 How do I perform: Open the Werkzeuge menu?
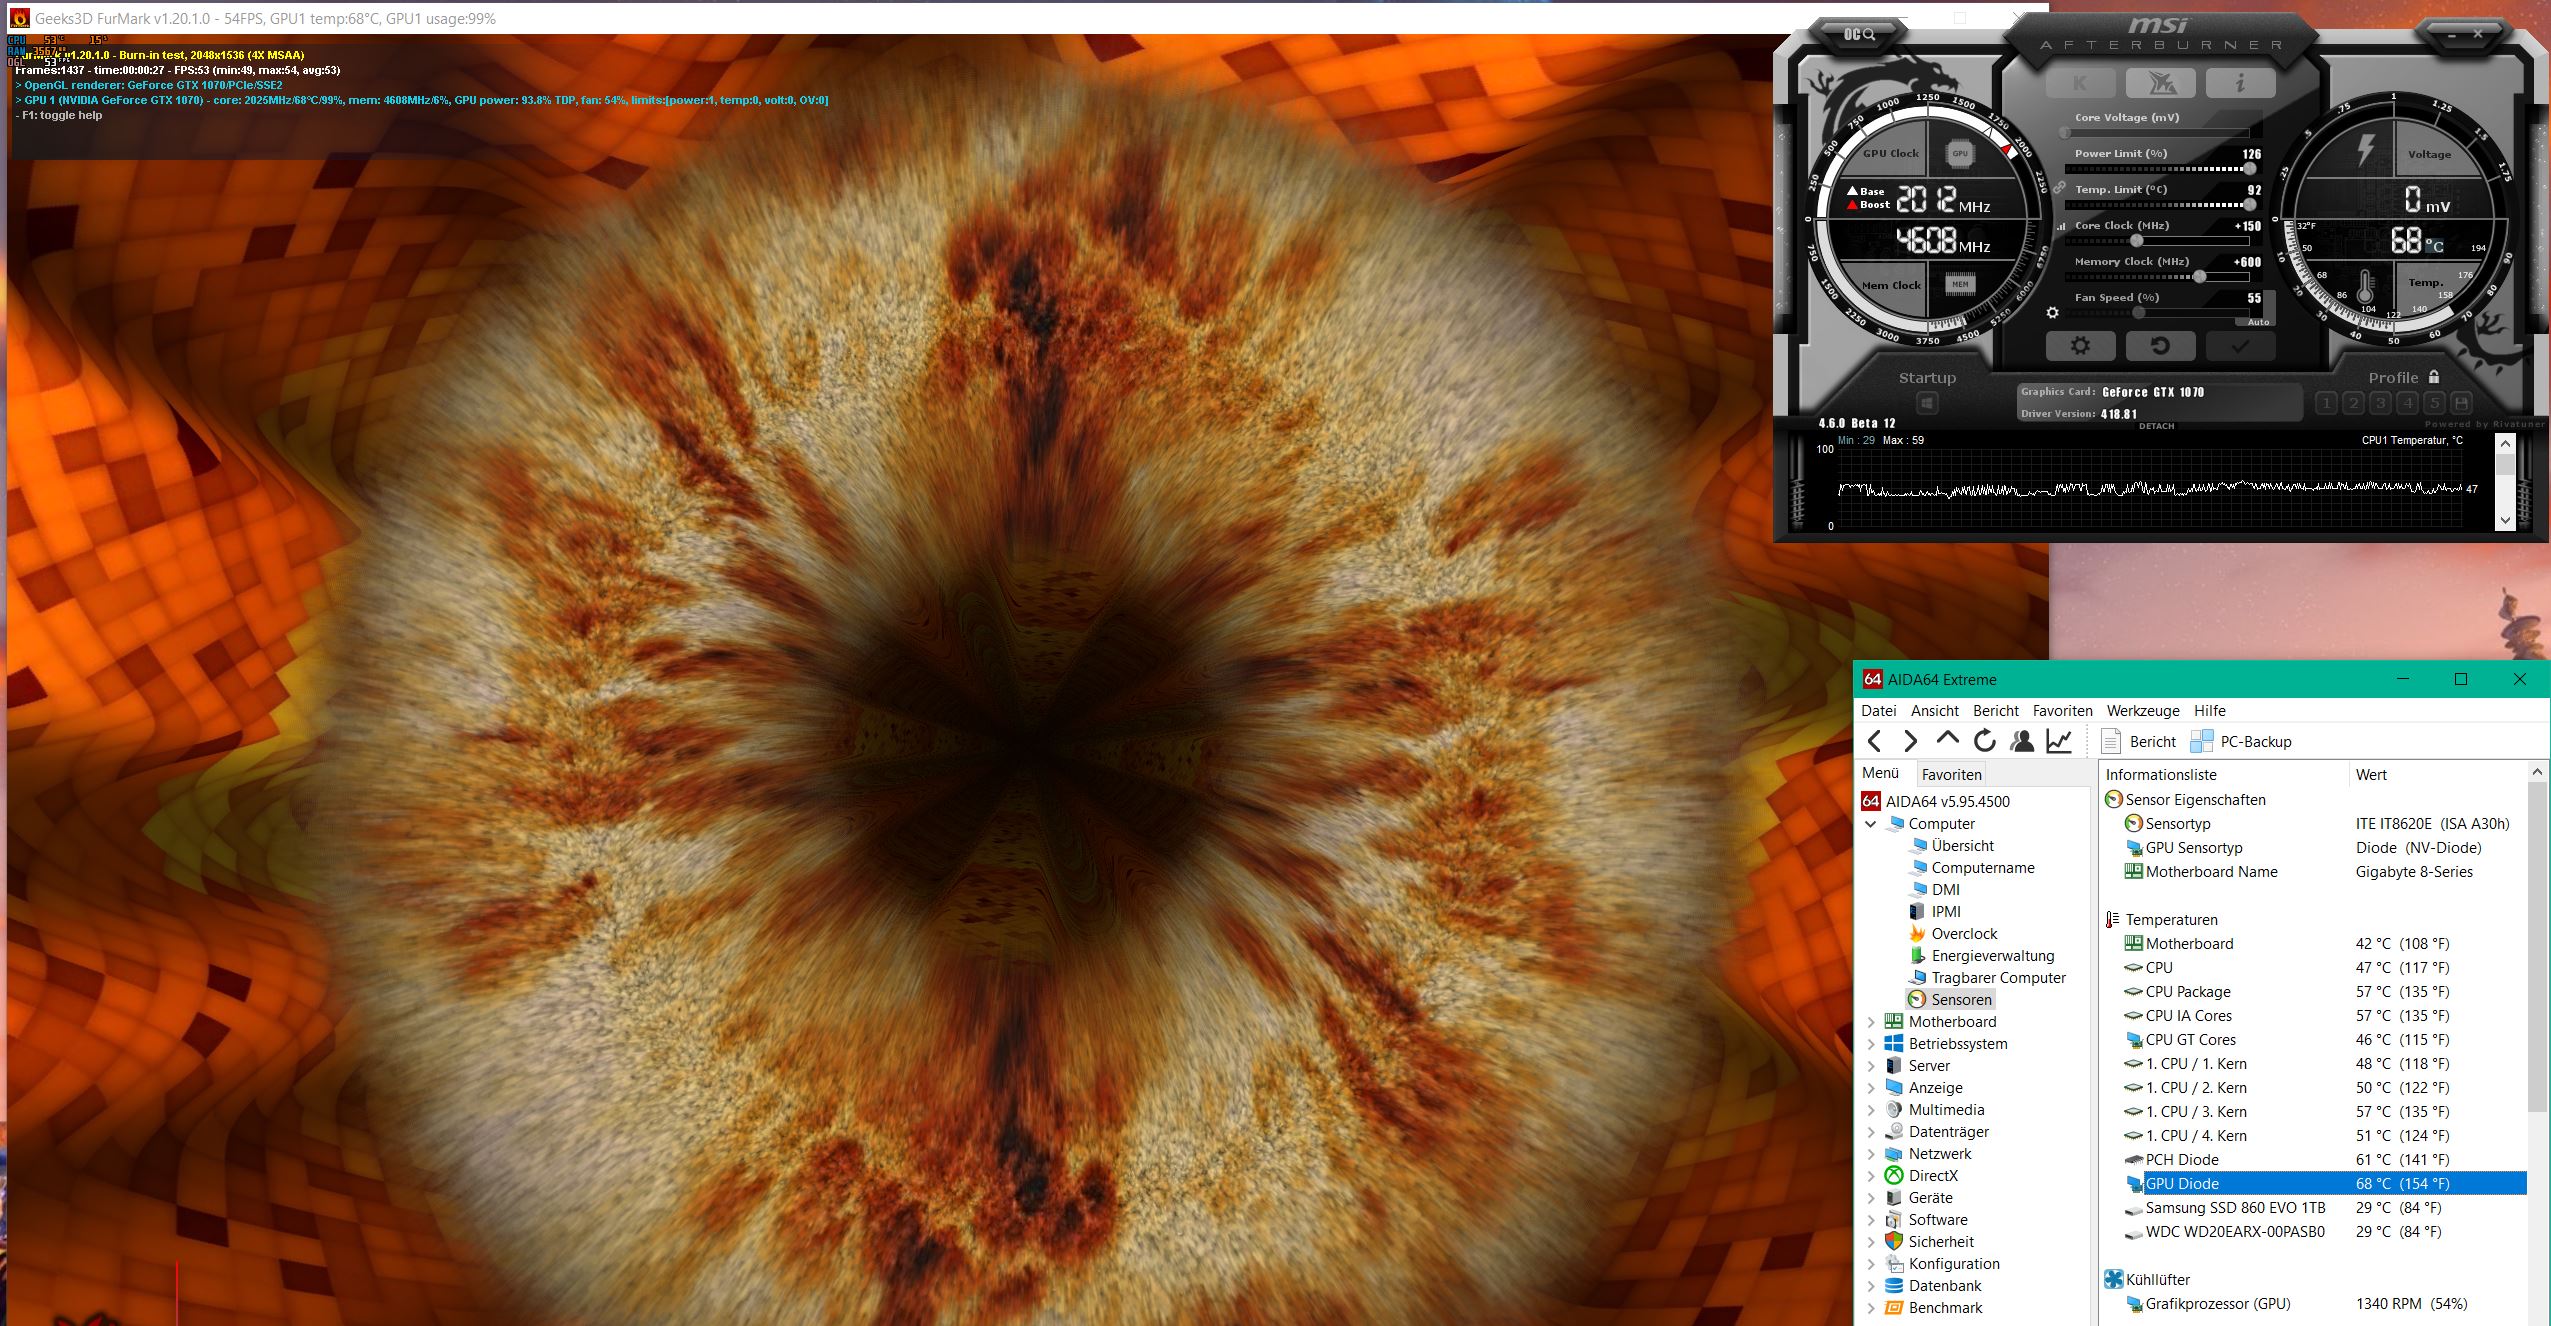click(x=2142, y=711)
